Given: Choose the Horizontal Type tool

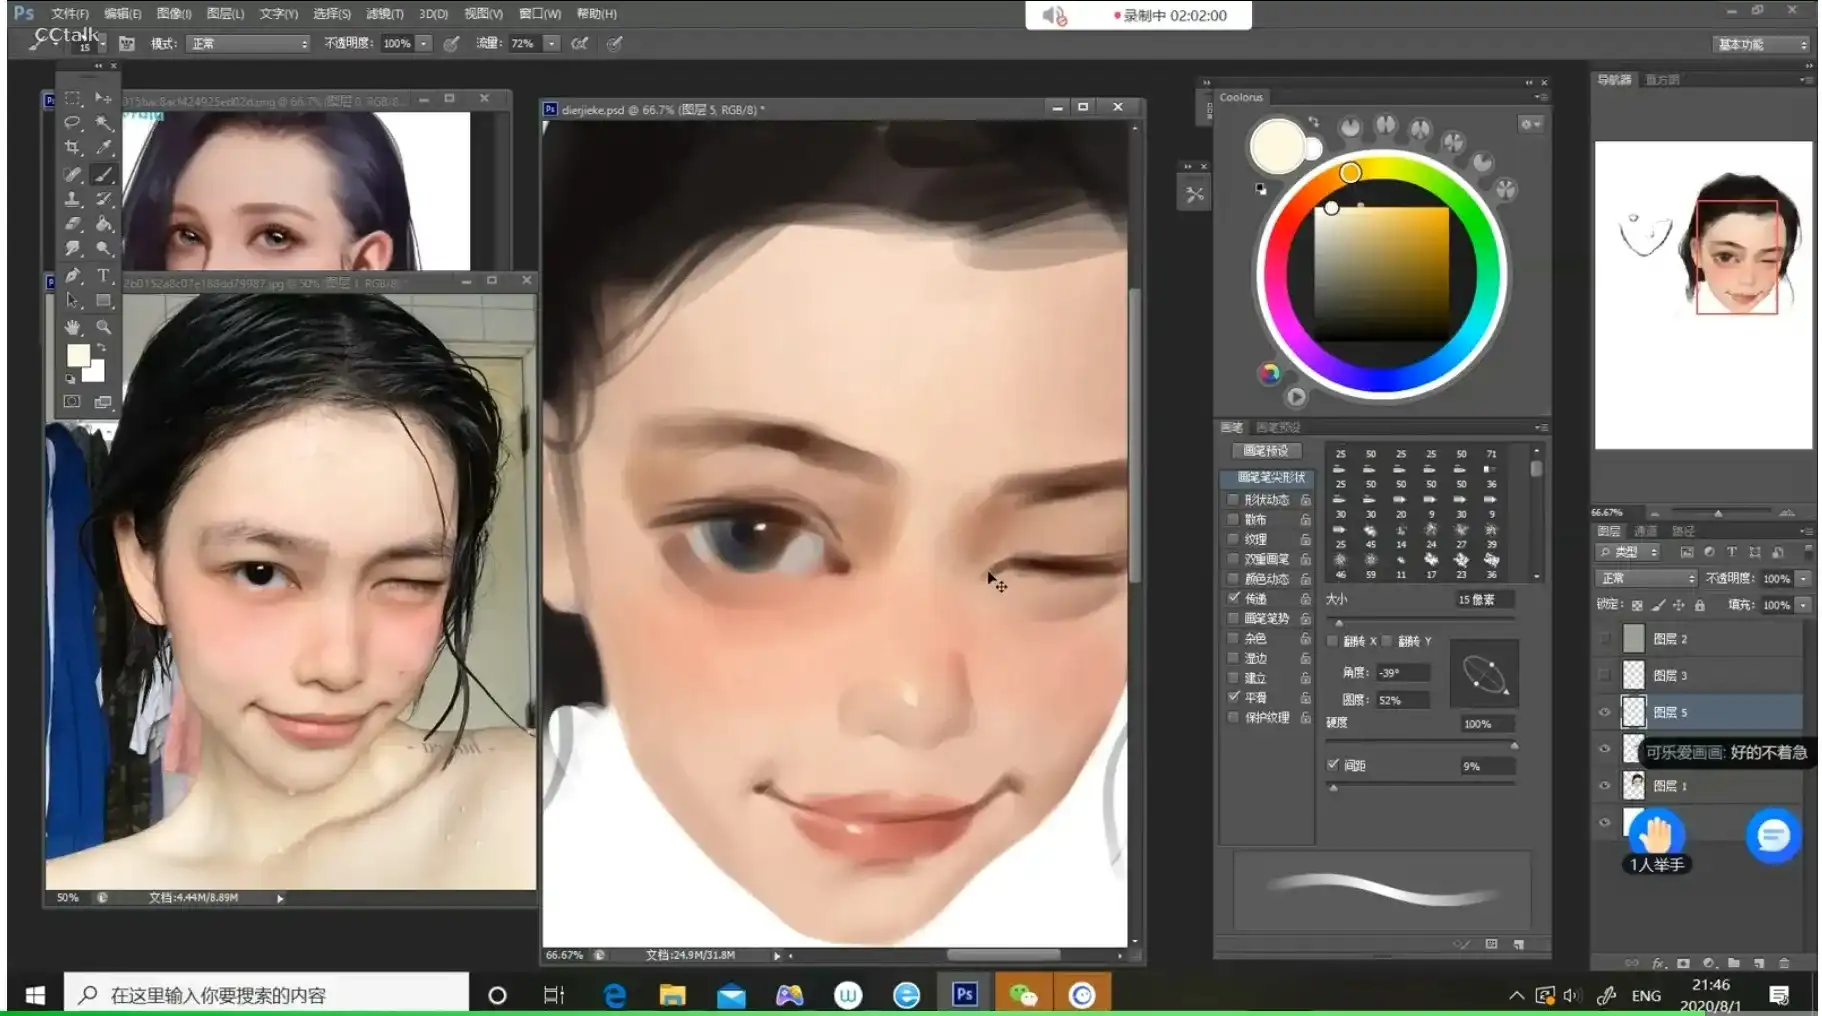Looking at the screenshot, I should 103,275.
